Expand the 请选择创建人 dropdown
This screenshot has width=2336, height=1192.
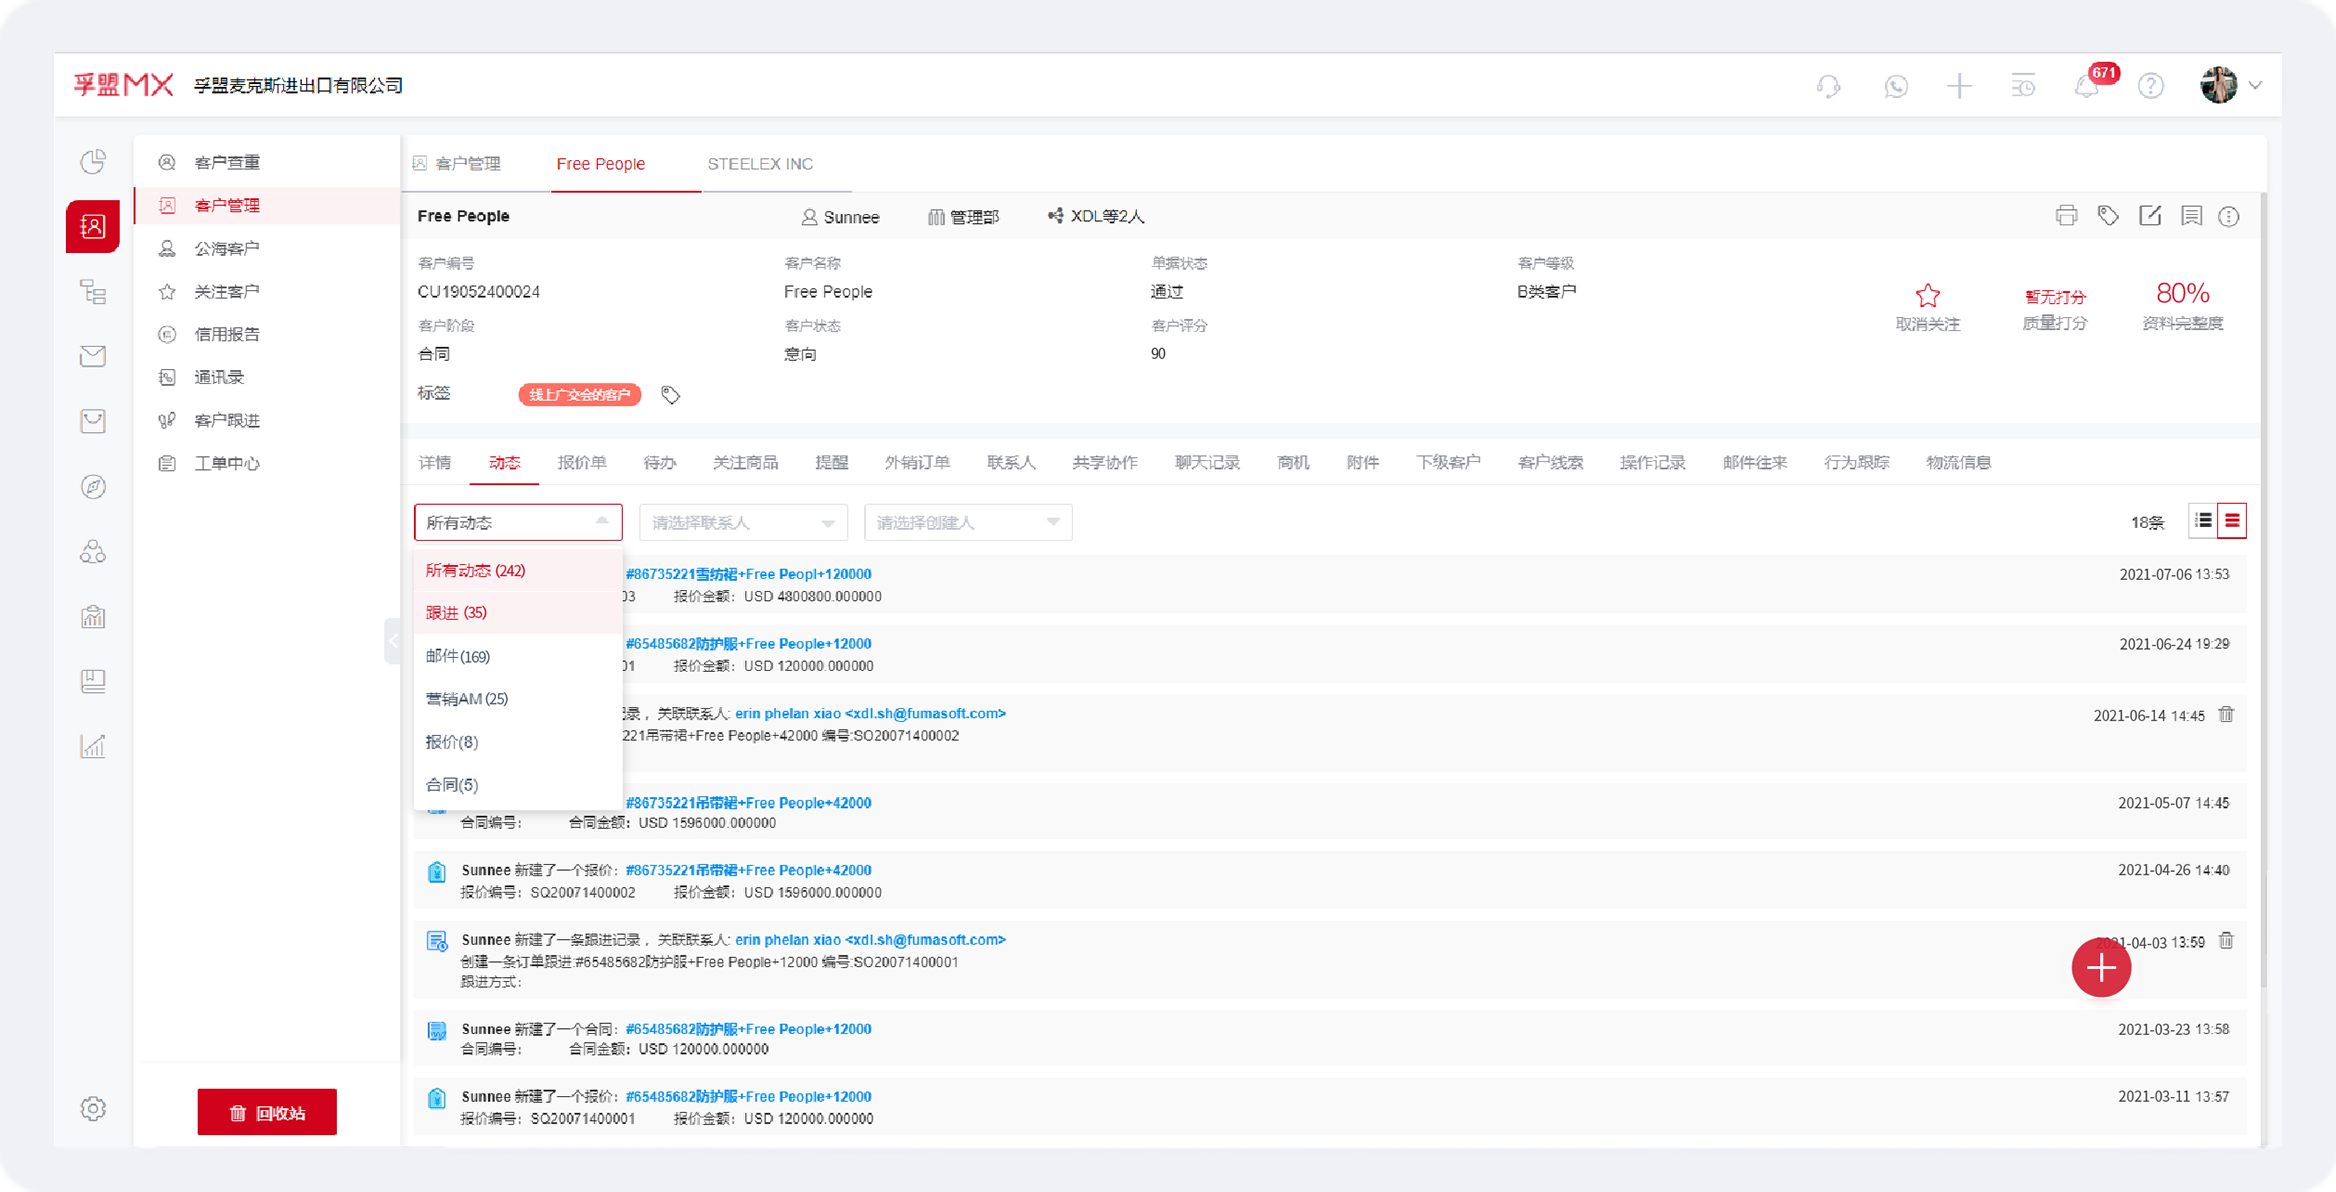pyautogui.click(x=967, y=522)
